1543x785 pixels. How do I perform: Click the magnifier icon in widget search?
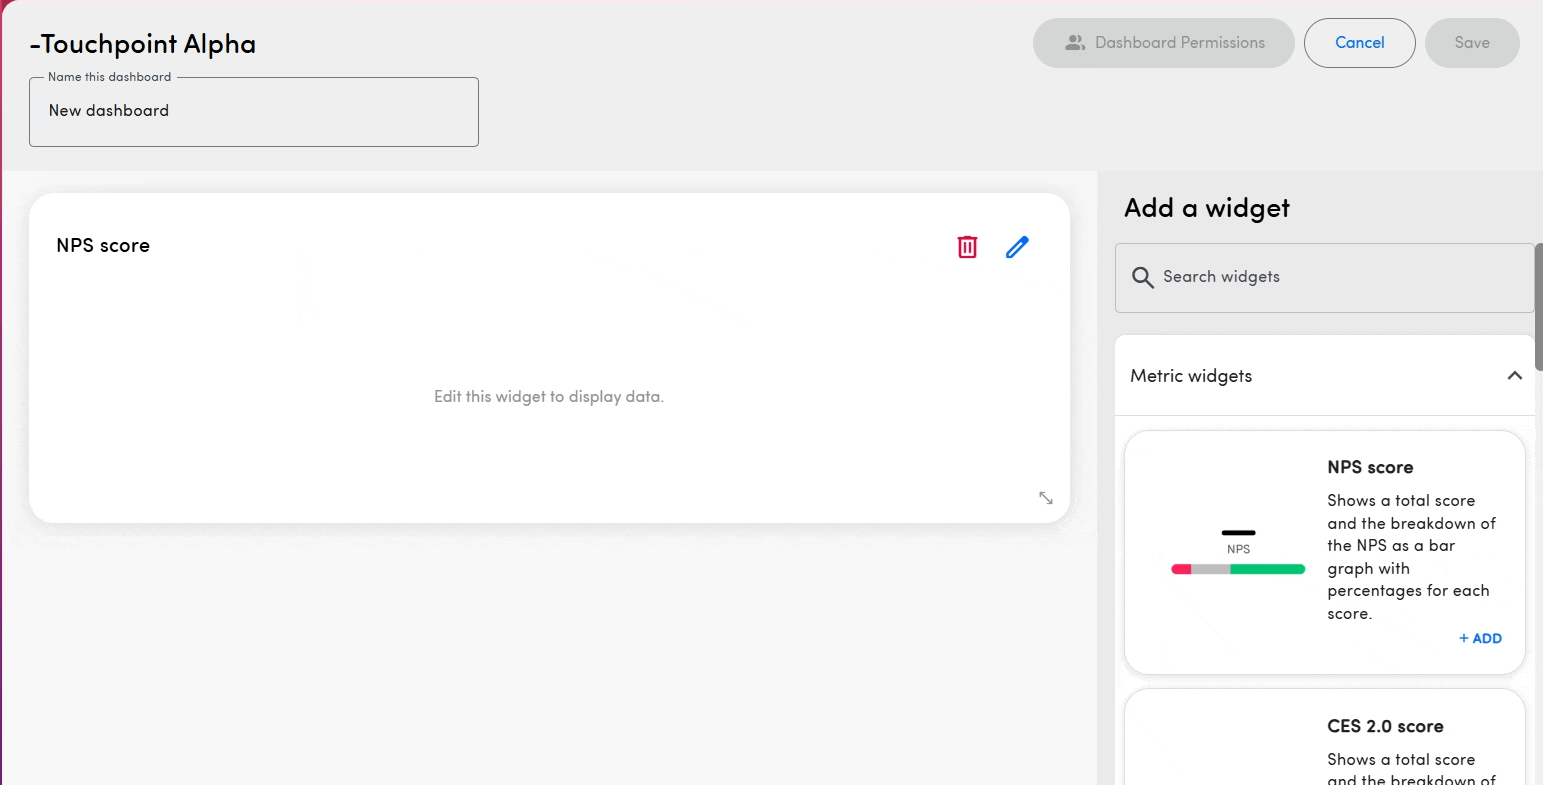tap(1142, 278)
